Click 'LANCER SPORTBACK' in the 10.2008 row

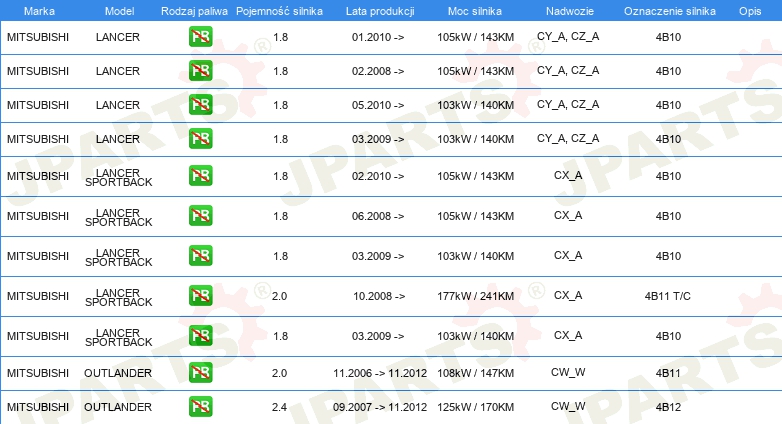pyautogui.click(x=119, y=297)
